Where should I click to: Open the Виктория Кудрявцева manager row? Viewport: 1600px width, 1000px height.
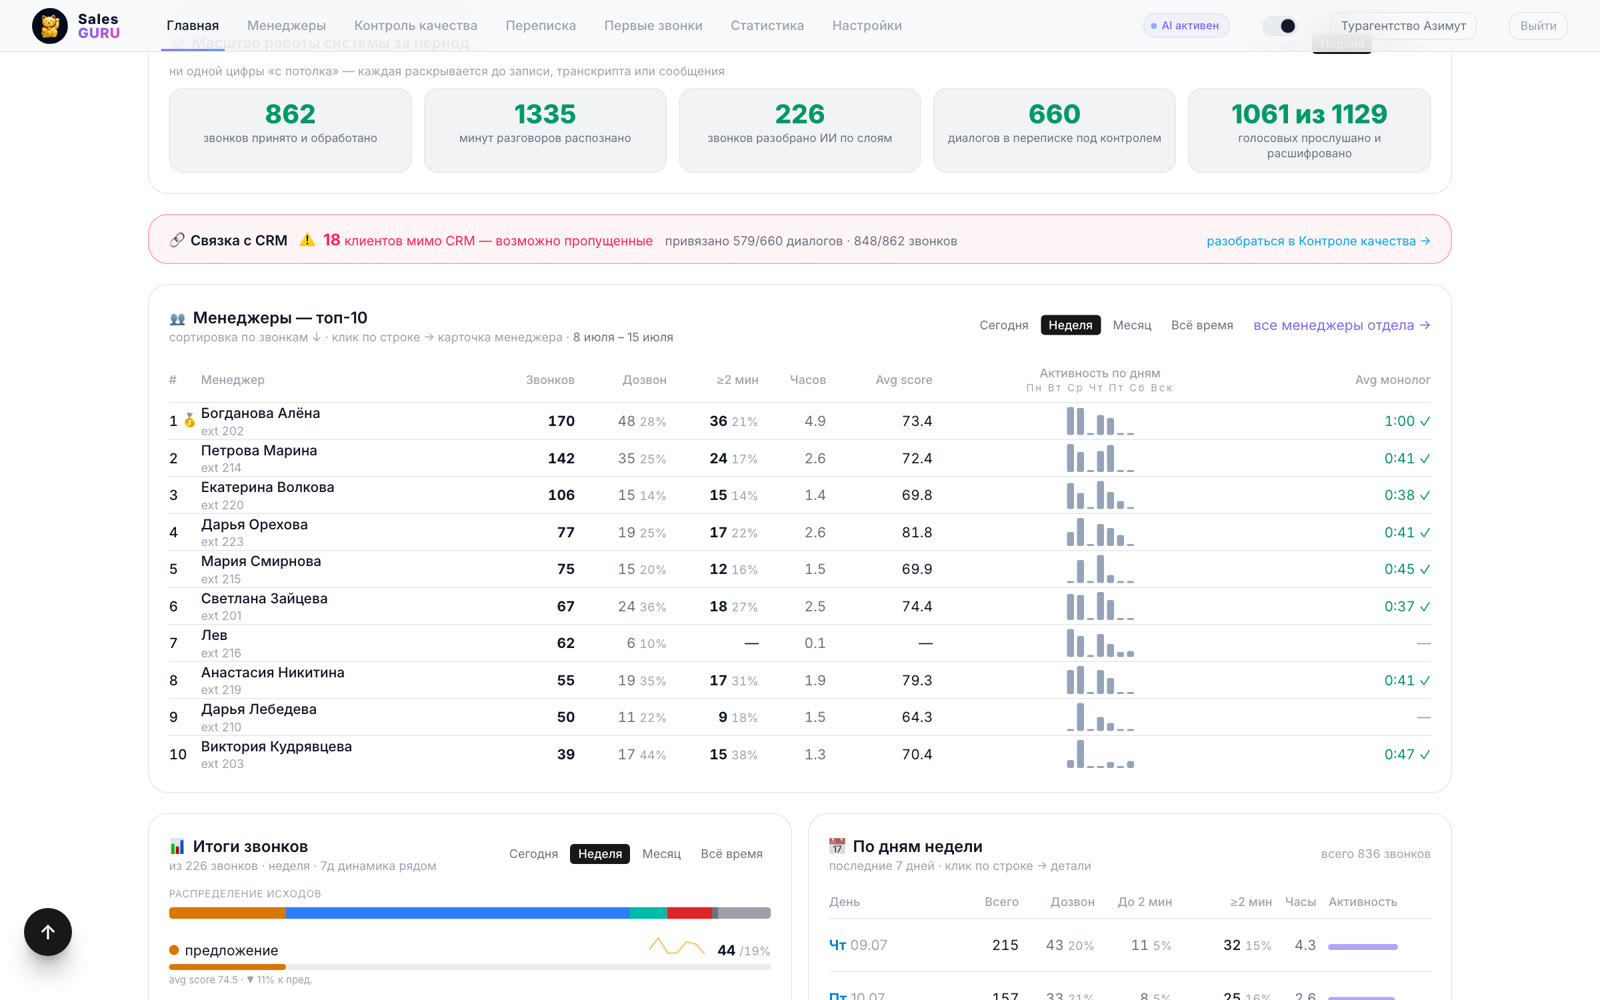coord(800,754)
